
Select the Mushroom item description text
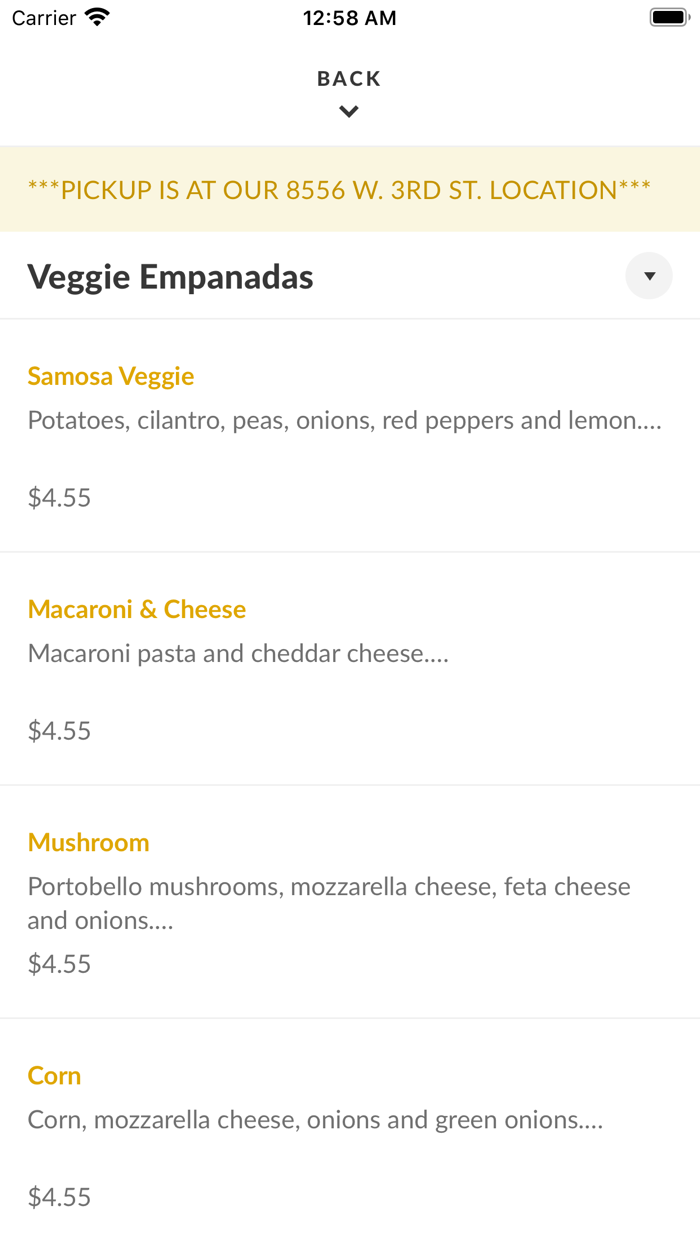pos(330,902)
